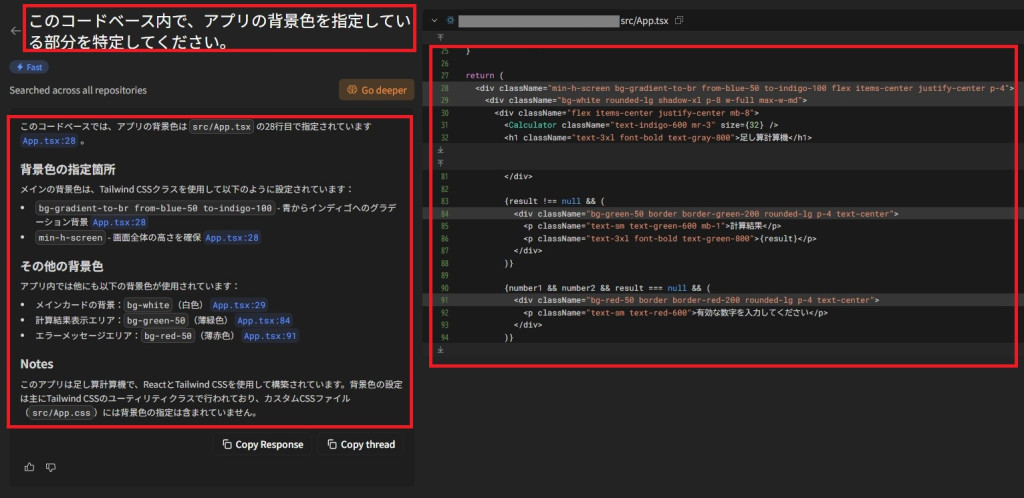Click the file type icon before src/App.tsx
1024x498 pixels.
(x=450, y=20)
